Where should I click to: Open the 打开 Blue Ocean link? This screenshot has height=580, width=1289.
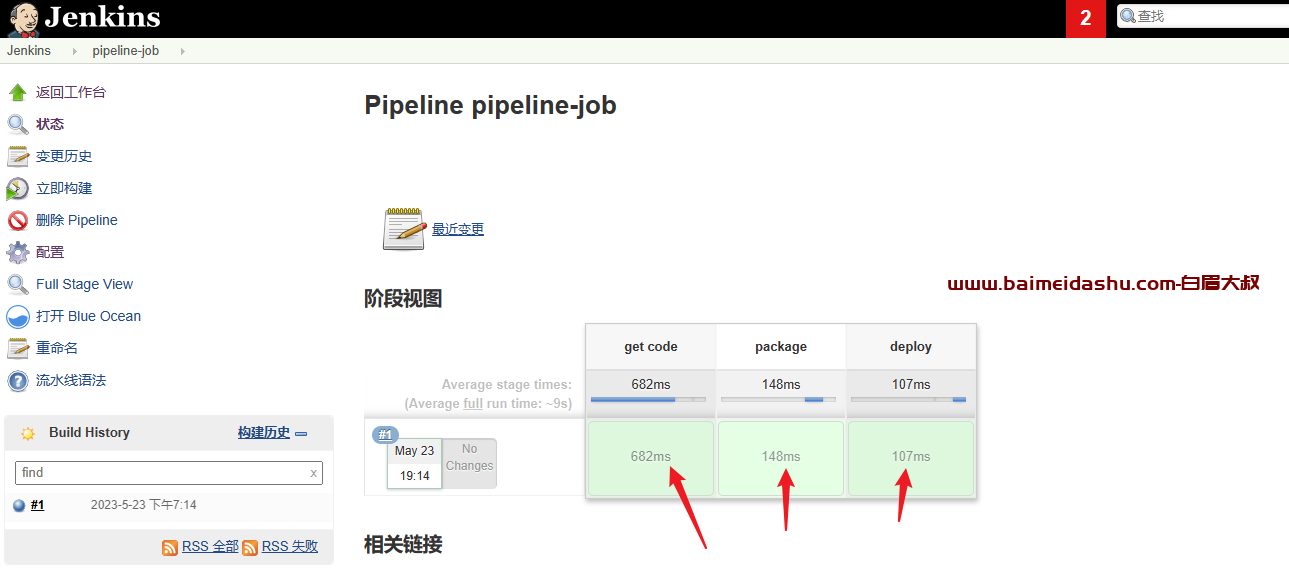pyautogui.click(x=88, y=316)
